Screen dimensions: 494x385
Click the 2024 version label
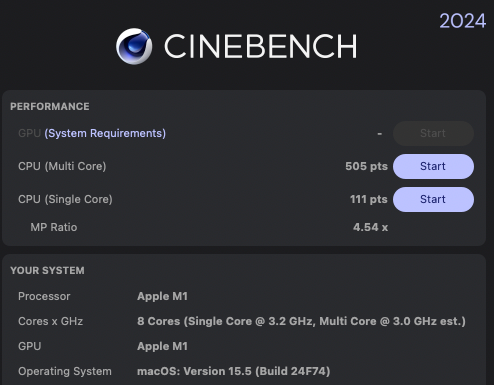462,21
